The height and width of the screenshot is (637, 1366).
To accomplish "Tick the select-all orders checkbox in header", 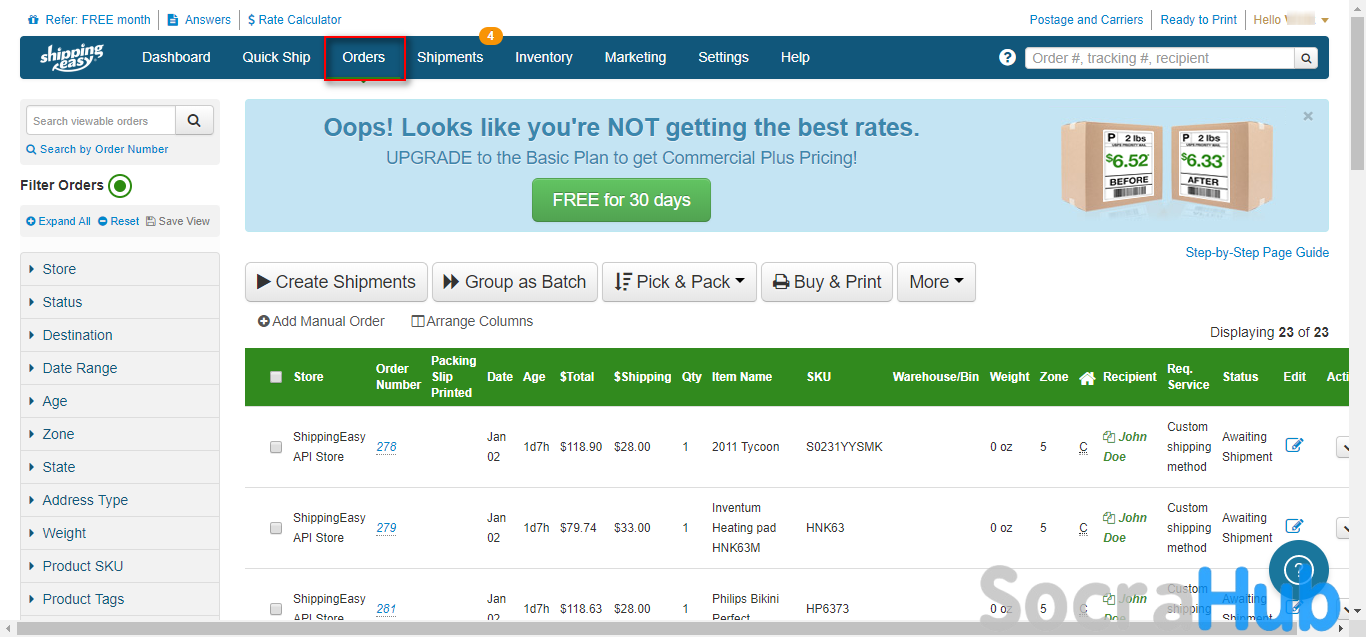I will [276, 377].
